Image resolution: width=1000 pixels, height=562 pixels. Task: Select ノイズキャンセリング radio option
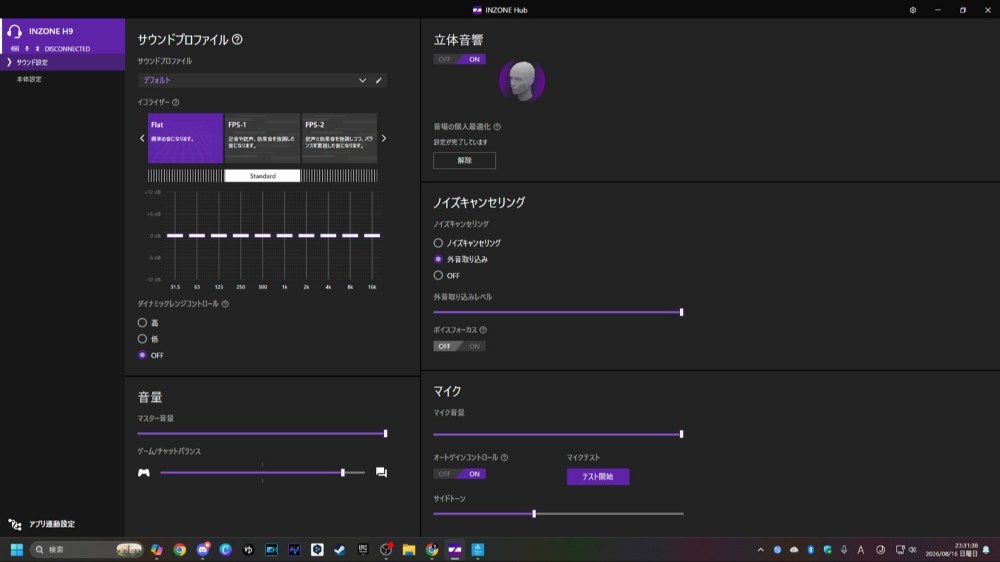click(x=438, y=243)
